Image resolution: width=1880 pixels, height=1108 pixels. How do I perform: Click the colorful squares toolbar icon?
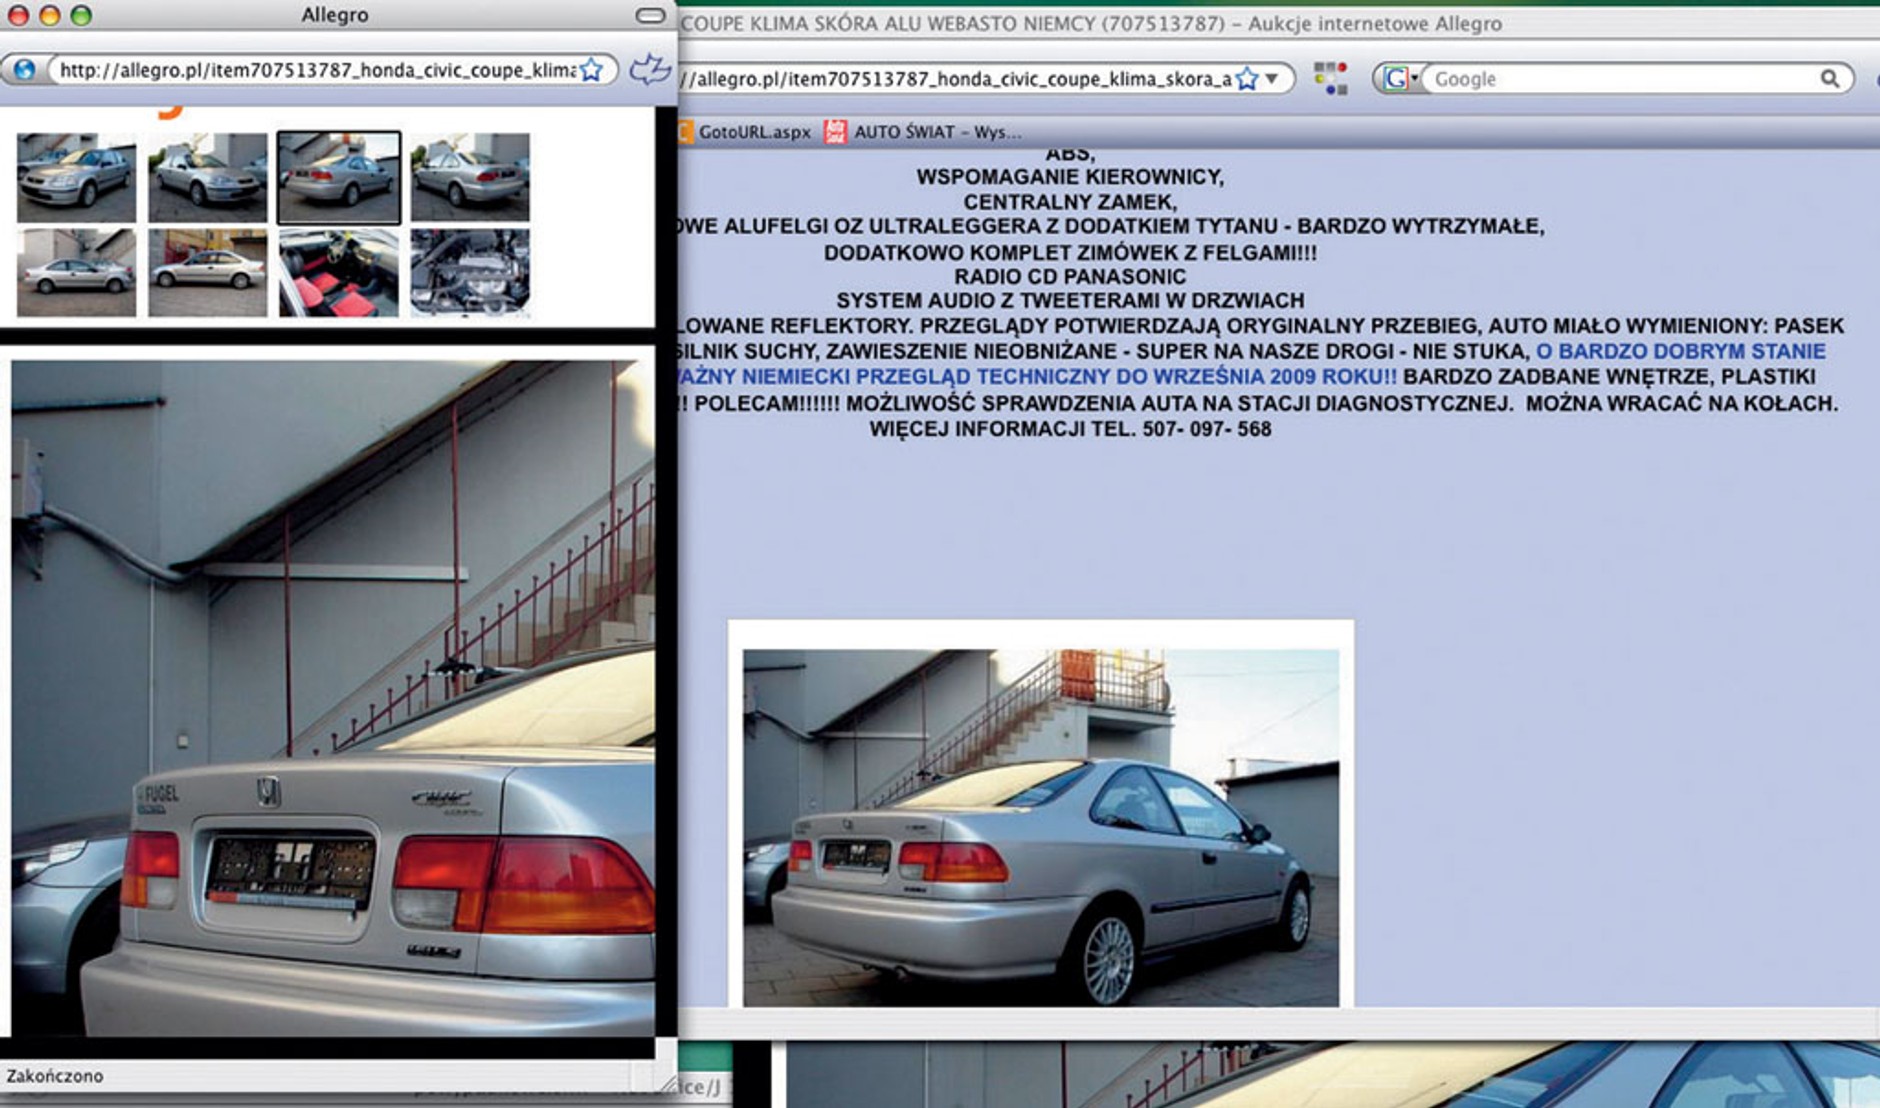(x=1330, y=78)
